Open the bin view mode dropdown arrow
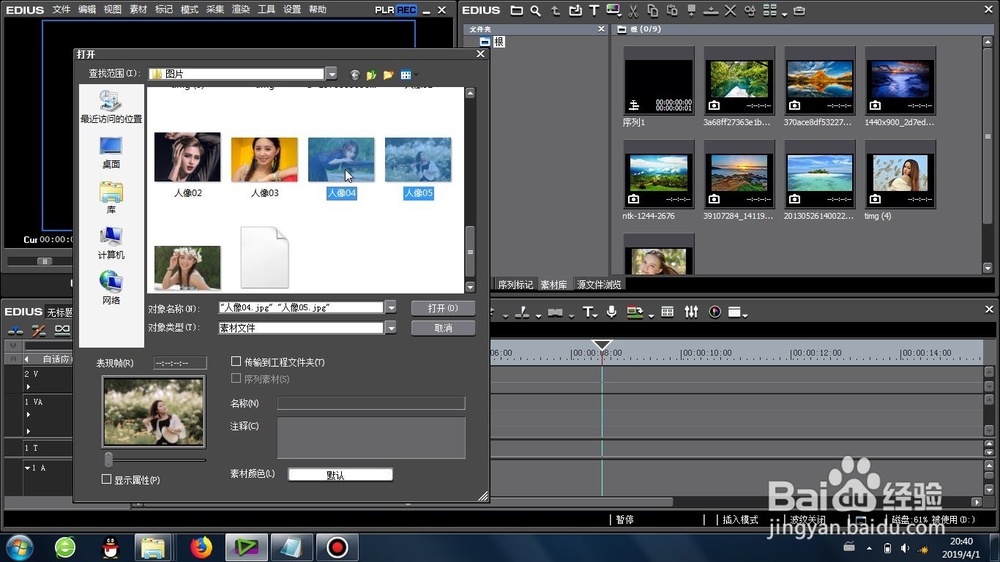1000x562 pixels. click(784, 13)
